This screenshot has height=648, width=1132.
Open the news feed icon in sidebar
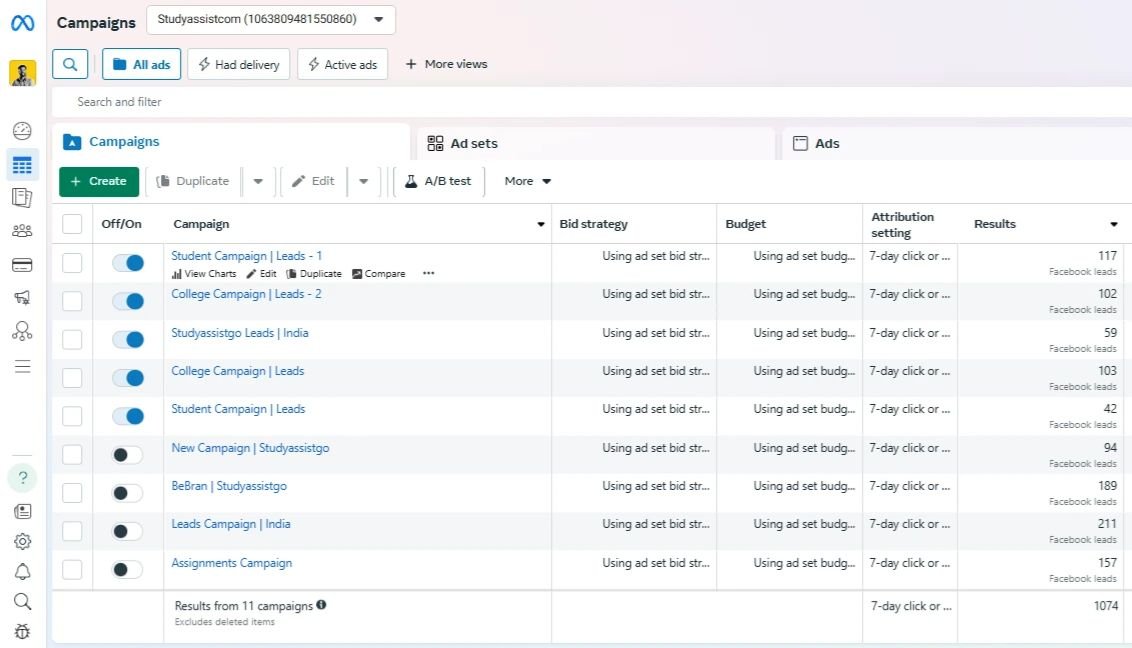22,512
